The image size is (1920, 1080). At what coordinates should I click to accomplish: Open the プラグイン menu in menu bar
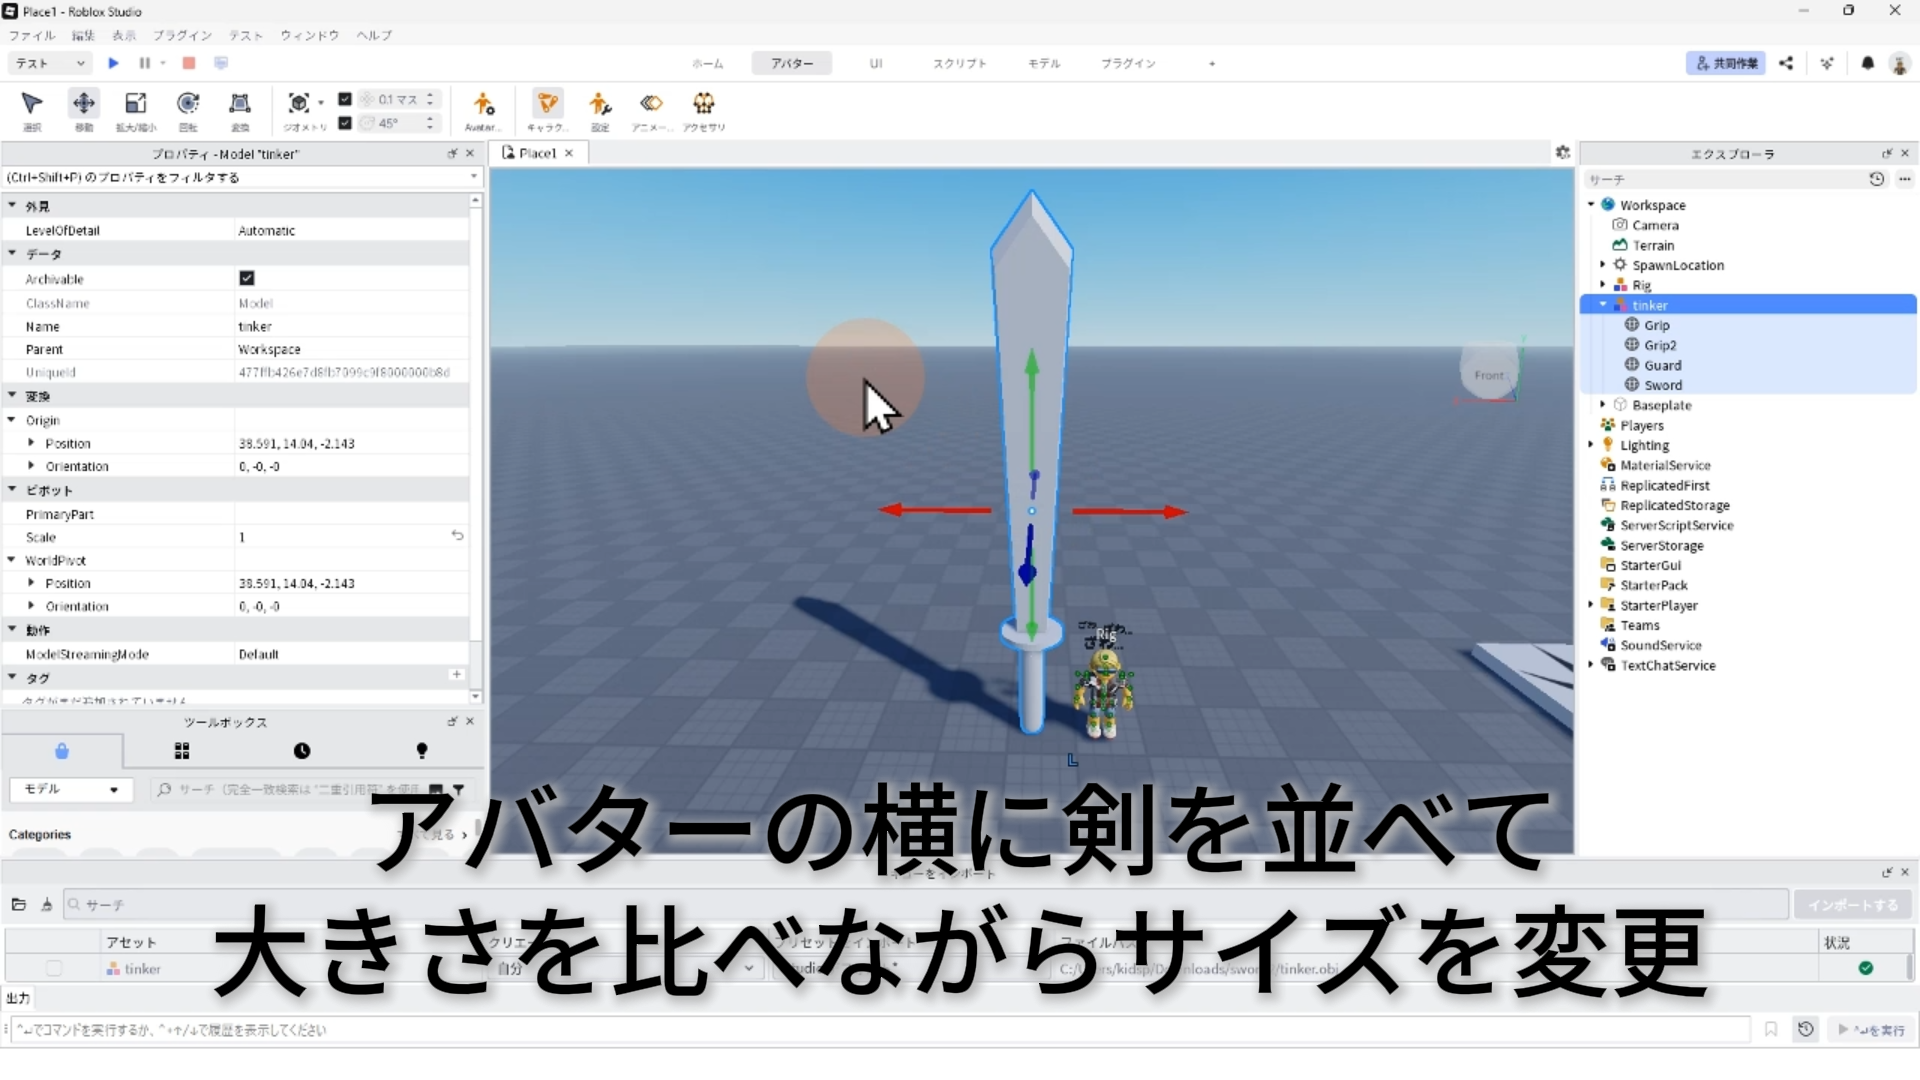pyautogui.click(x=182, y=35)
